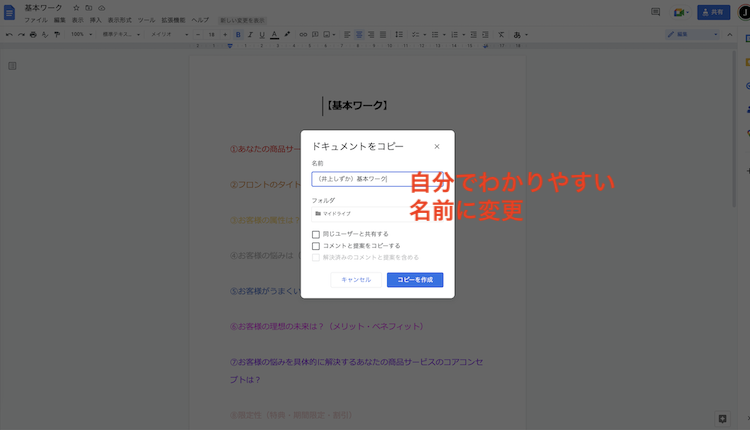Click the 名前 text input field
Image resolution: width=750 pixels, height=430 pixels.
click(x=360, y=178)
